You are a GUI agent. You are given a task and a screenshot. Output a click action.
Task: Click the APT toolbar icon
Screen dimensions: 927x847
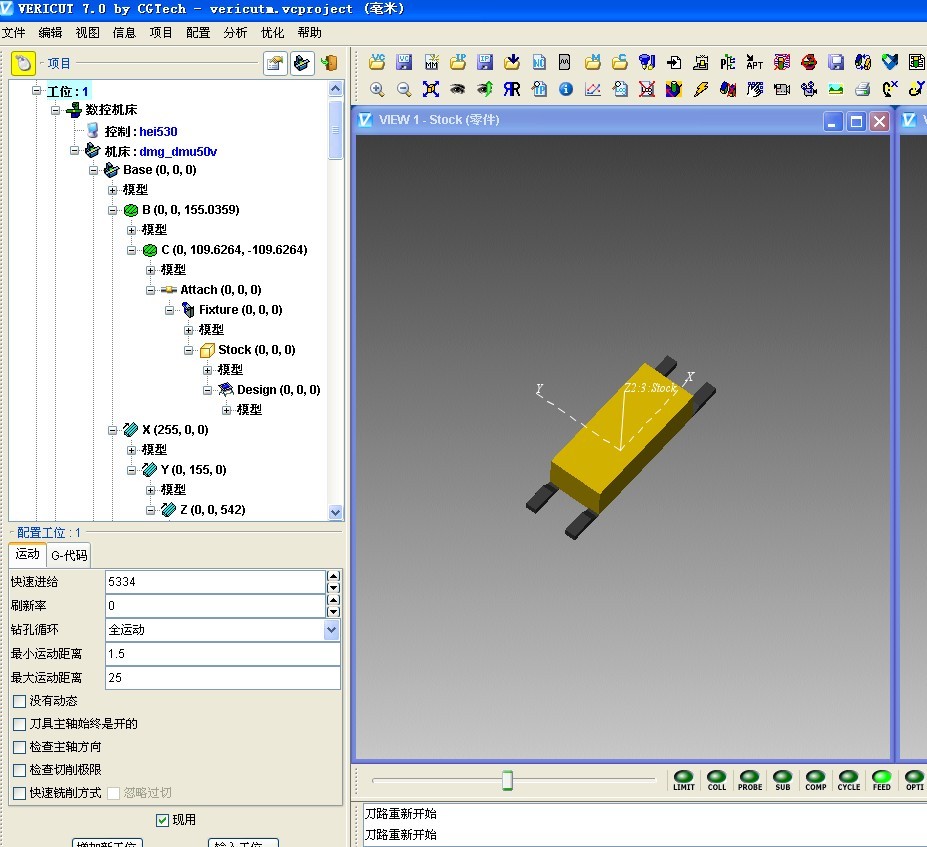coord(754,62)
